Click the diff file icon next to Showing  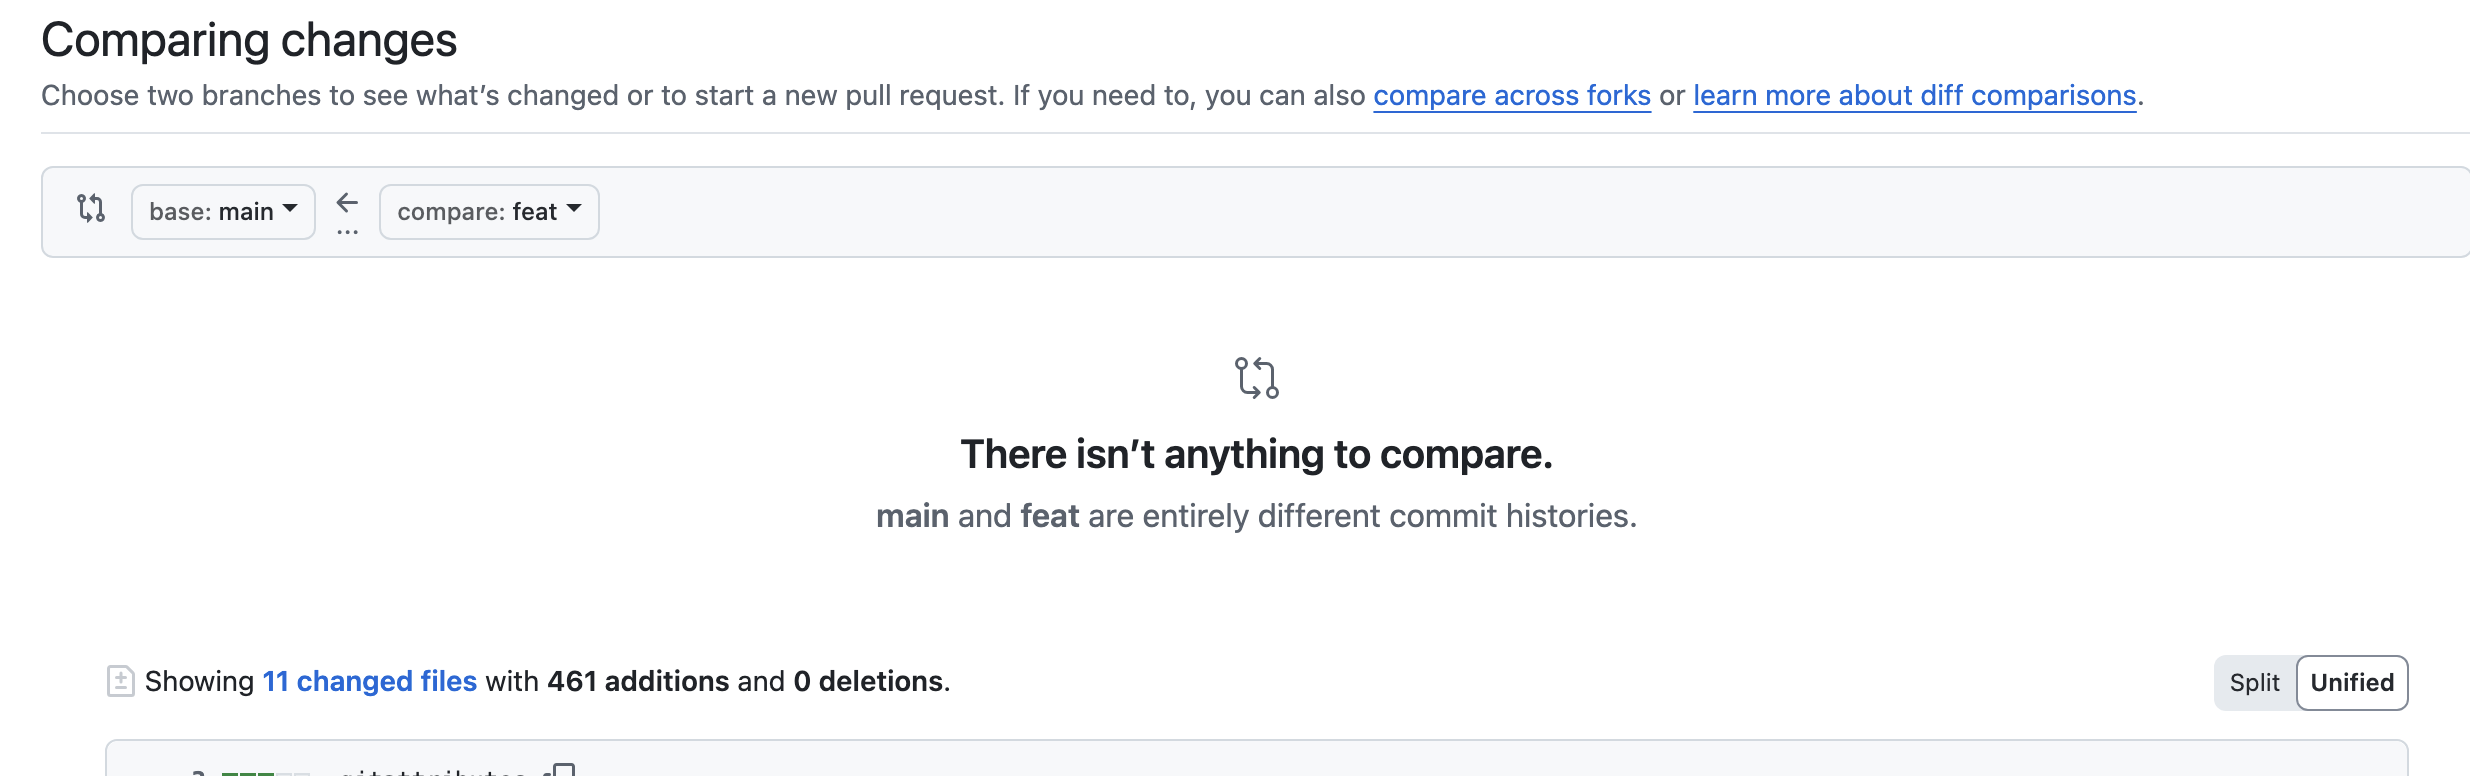pos(120,681)
